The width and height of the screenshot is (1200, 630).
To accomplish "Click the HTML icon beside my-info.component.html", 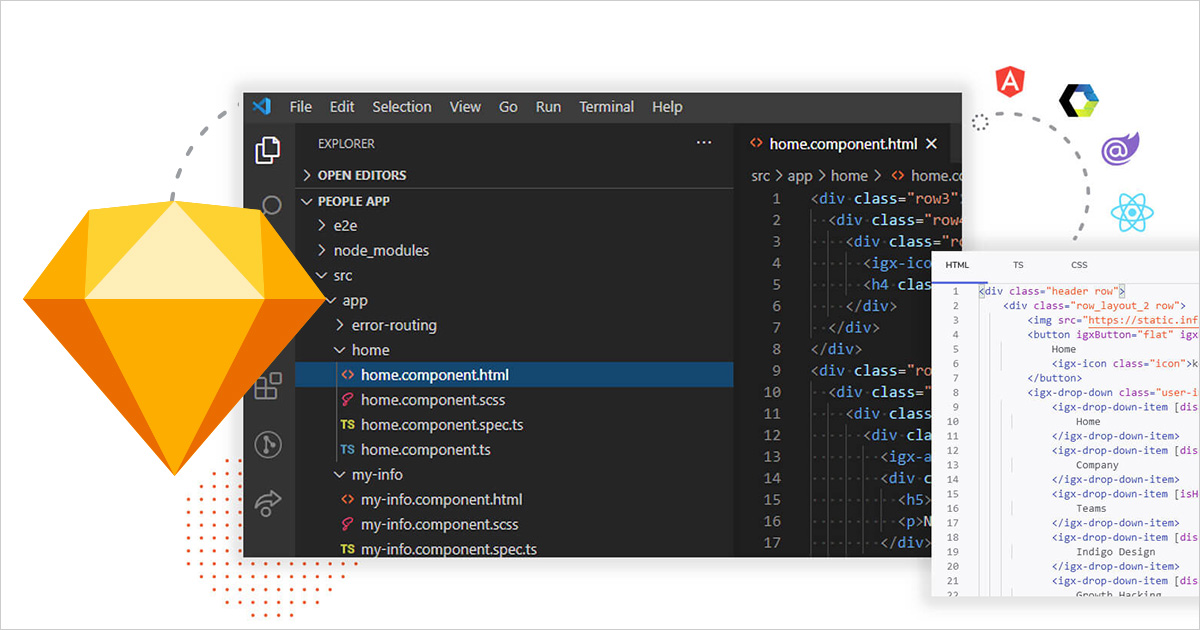I will [x=348, y=499].
